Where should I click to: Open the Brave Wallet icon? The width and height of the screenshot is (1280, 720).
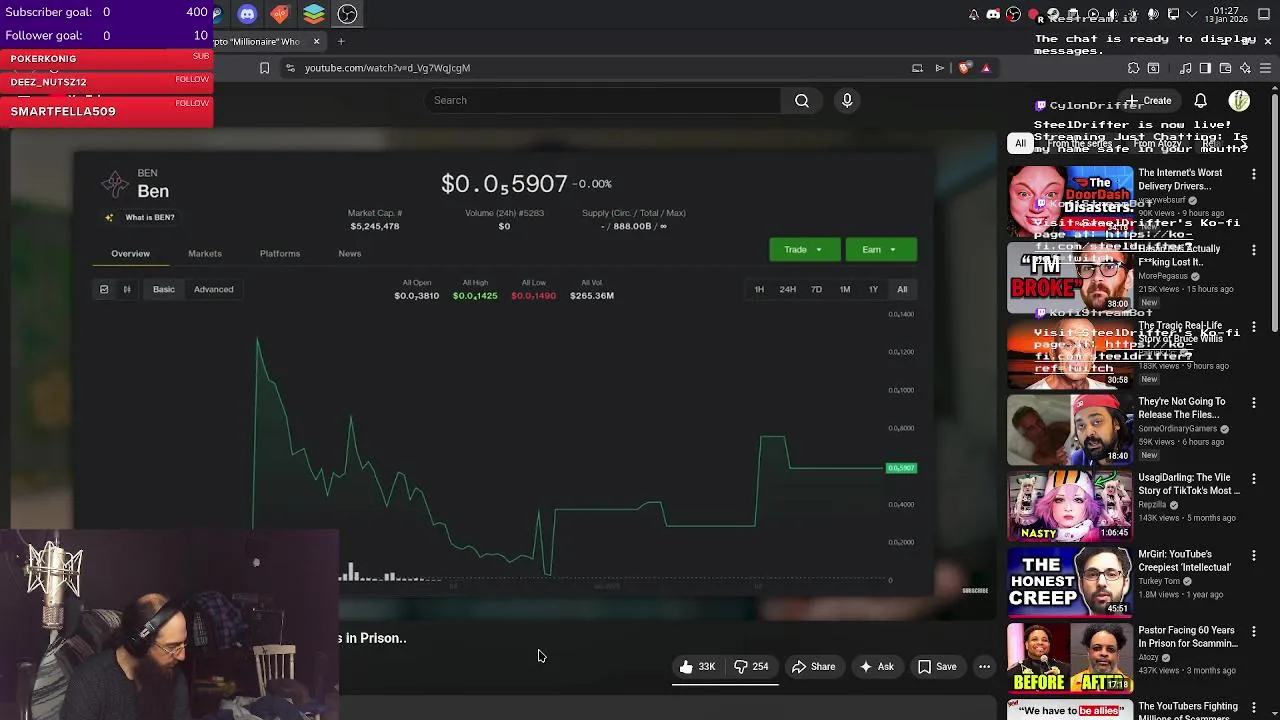pos(1225,68)
